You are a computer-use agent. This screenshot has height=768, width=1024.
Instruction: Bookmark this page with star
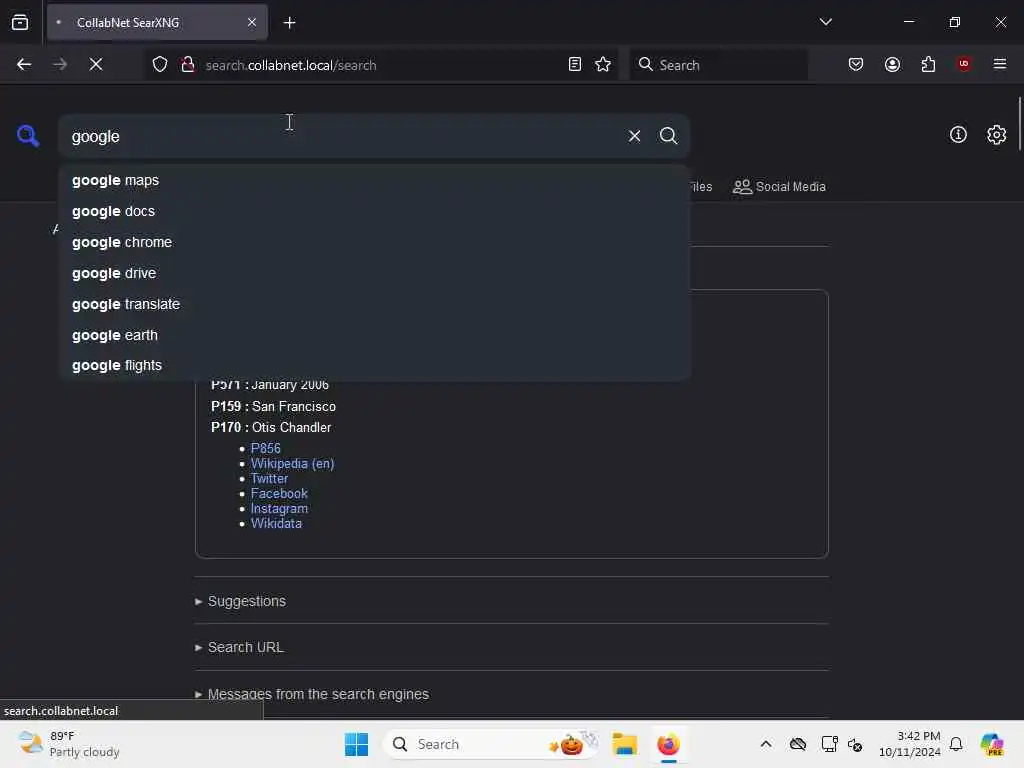[603, 64]
